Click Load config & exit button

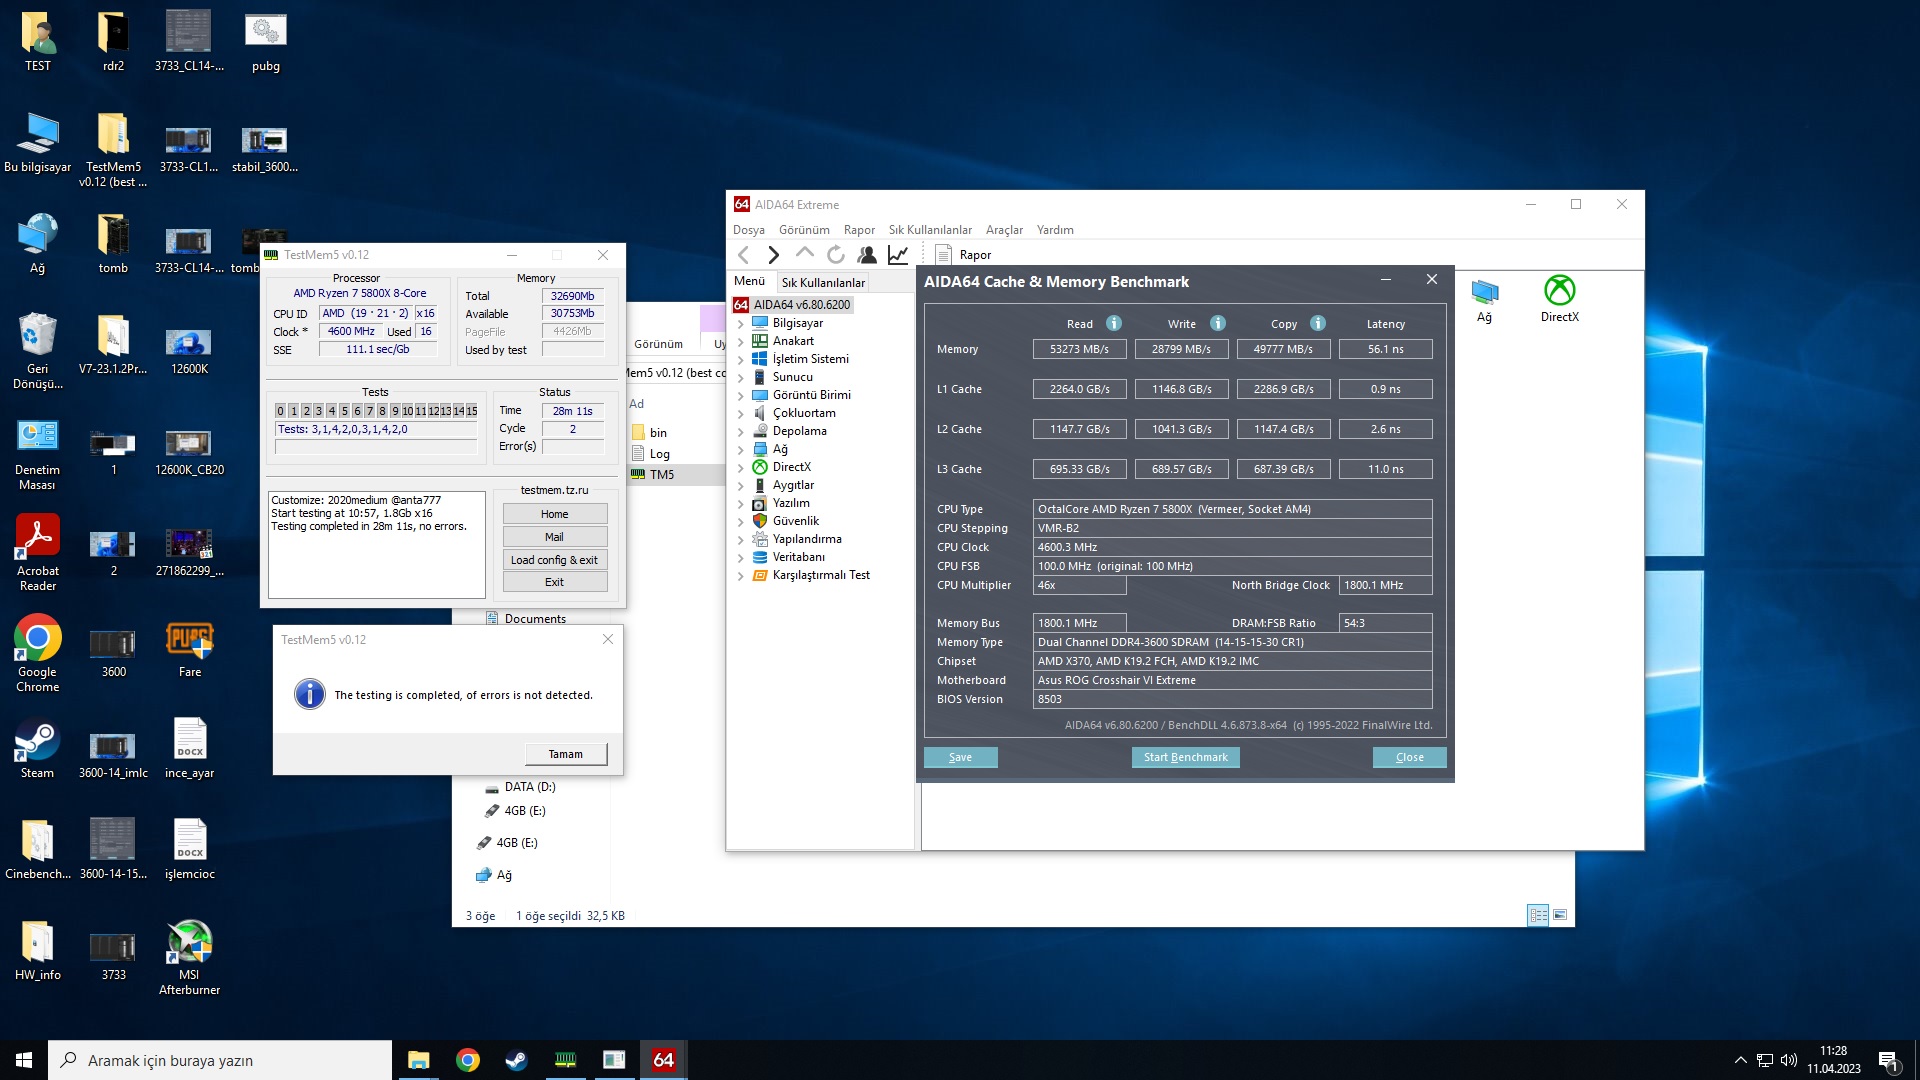(554, 560)
